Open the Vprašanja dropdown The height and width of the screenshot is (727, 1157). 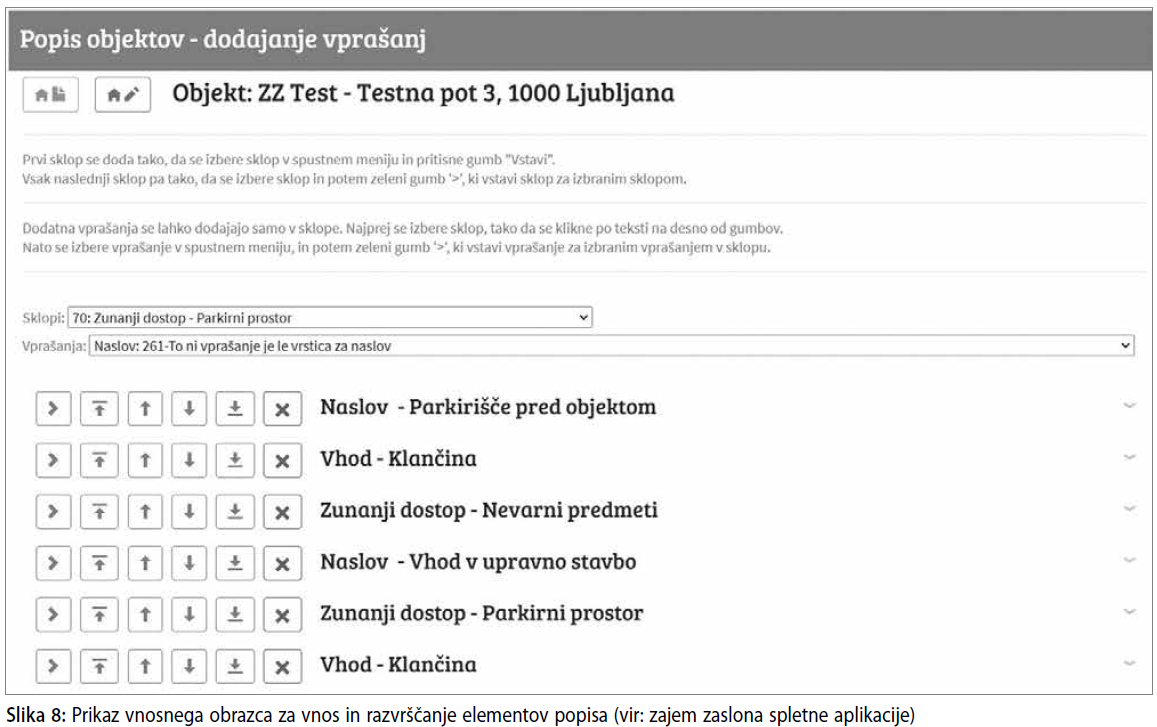tap(611, 345)
